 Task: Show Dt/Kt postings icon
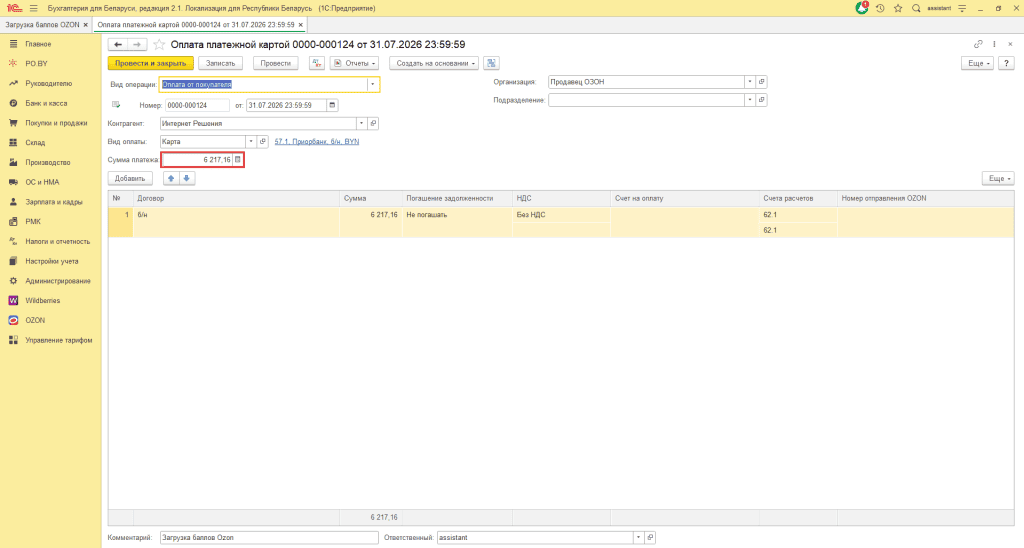317,63
